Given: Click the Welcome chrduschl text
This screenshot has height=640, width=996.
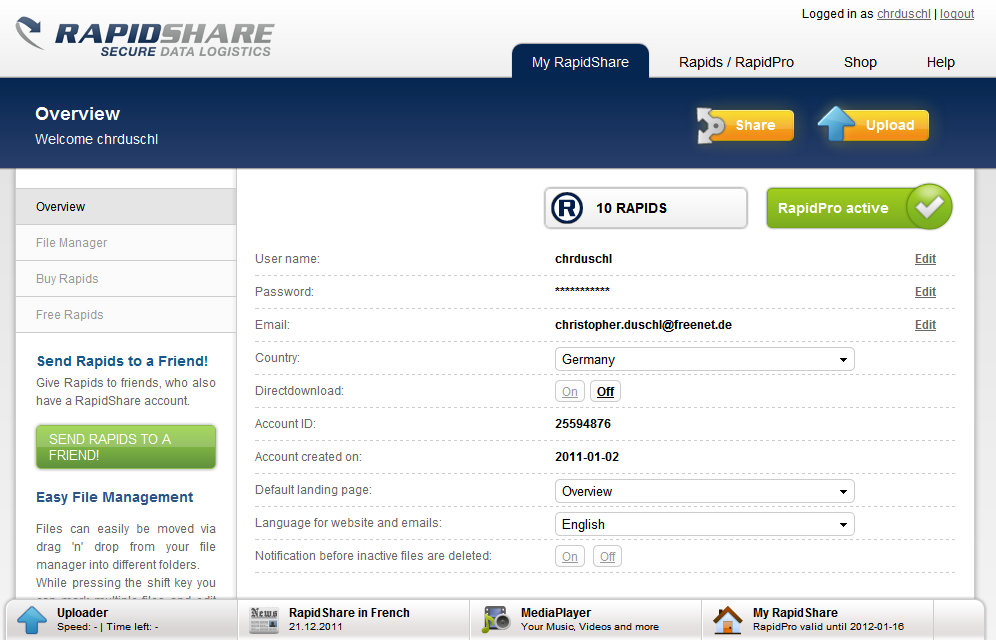Looking at the screenshot, I should pyautogui.click(x=97, y=139).
